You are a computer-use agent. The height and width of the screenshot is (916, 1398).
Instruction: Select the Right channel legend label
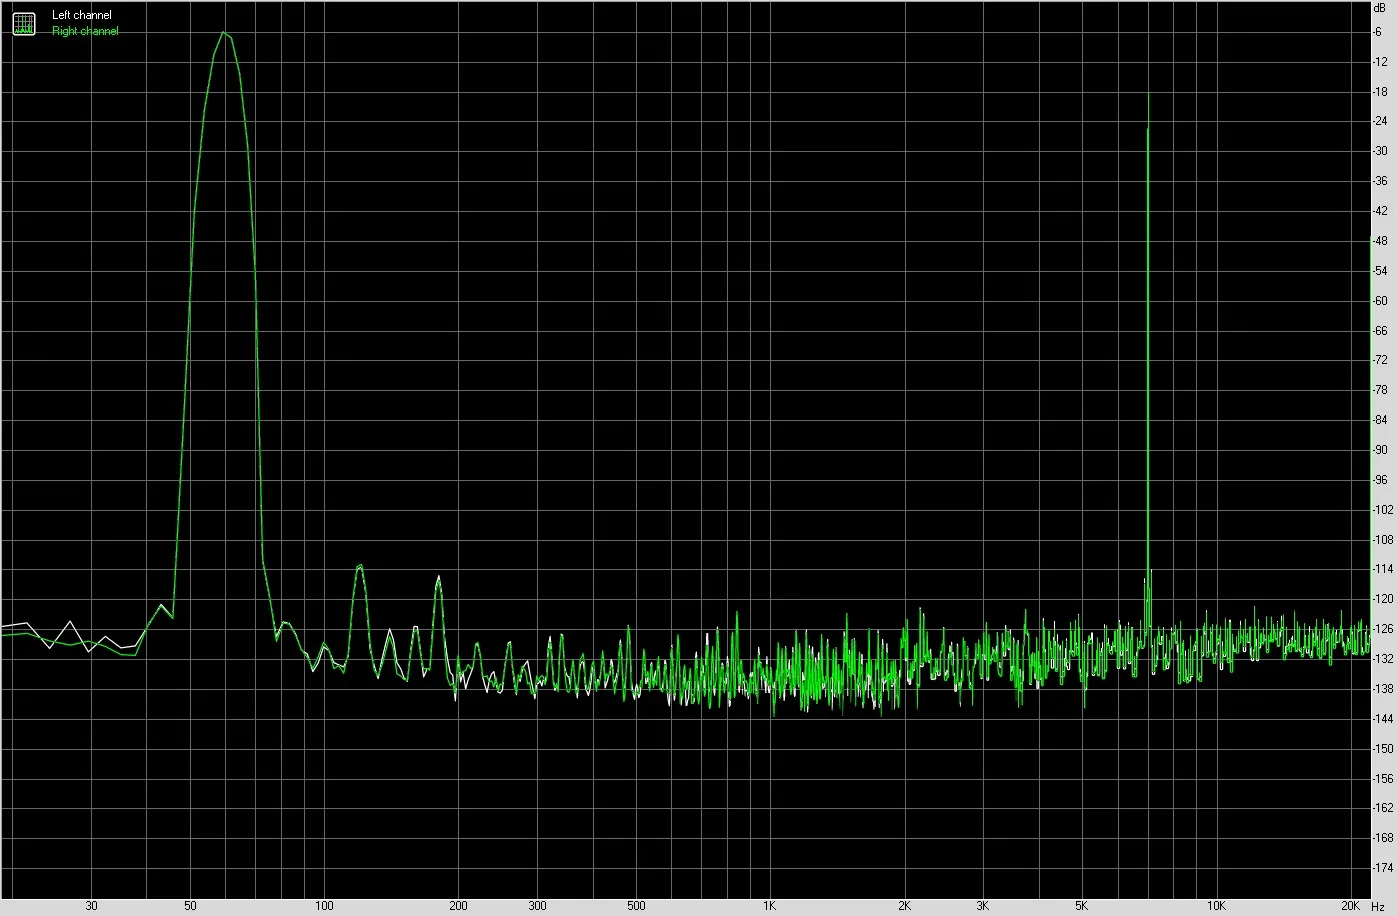[85, 31]
